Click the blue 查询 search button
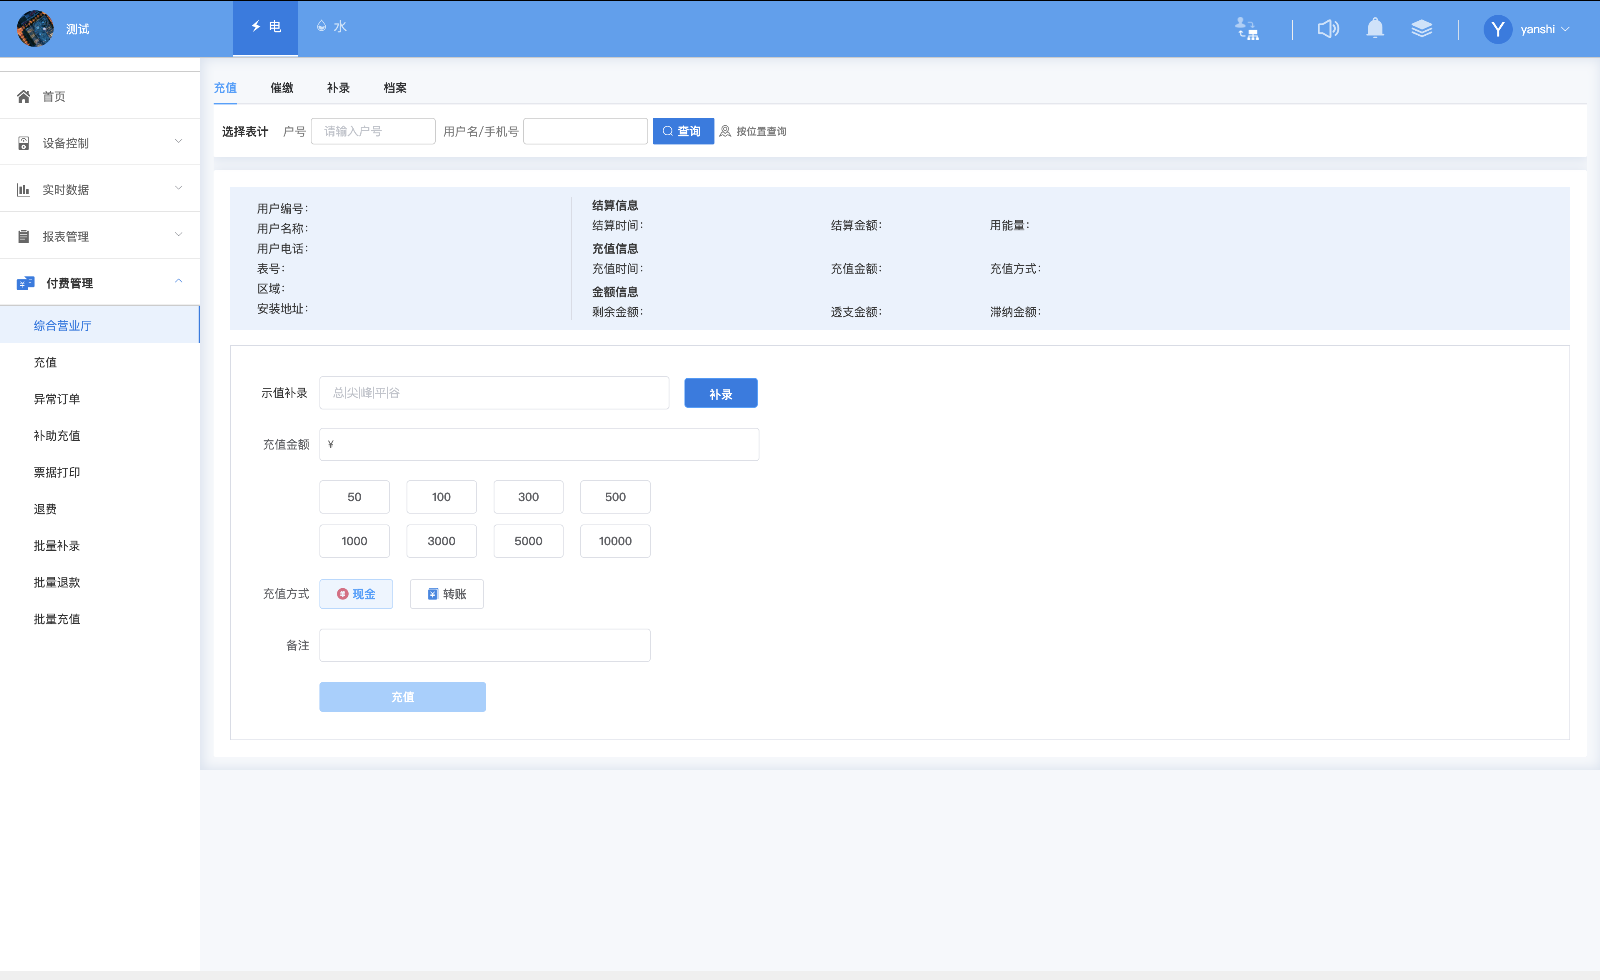This screenshot has height=980, width=1600. point(683,131)
